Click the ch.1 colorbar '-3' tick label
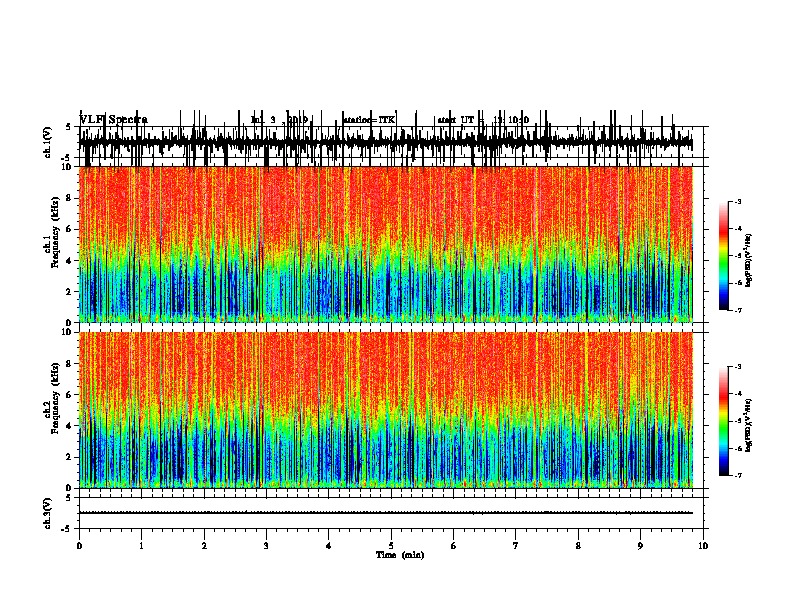This screenshot has width=792, height=612. click(737, 202)
